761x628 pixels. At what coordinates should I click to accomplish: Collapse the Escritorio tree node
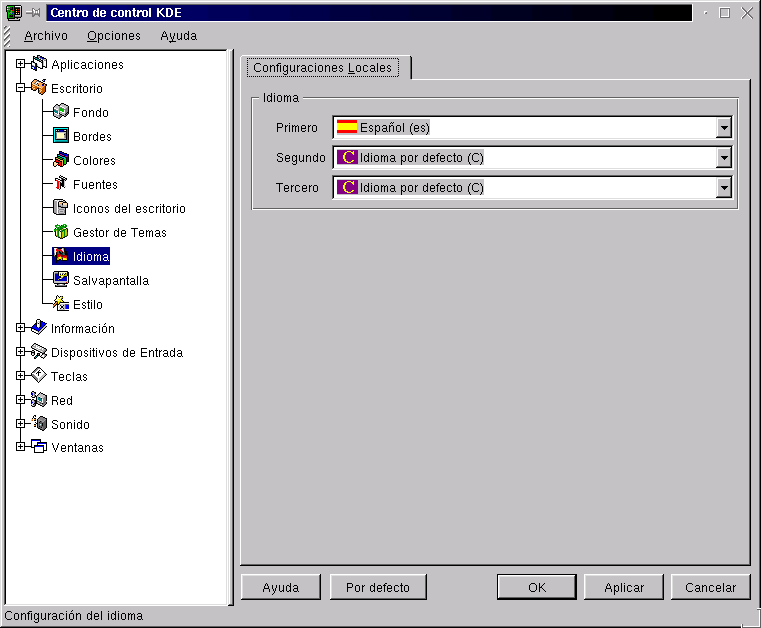coord(20,88)
